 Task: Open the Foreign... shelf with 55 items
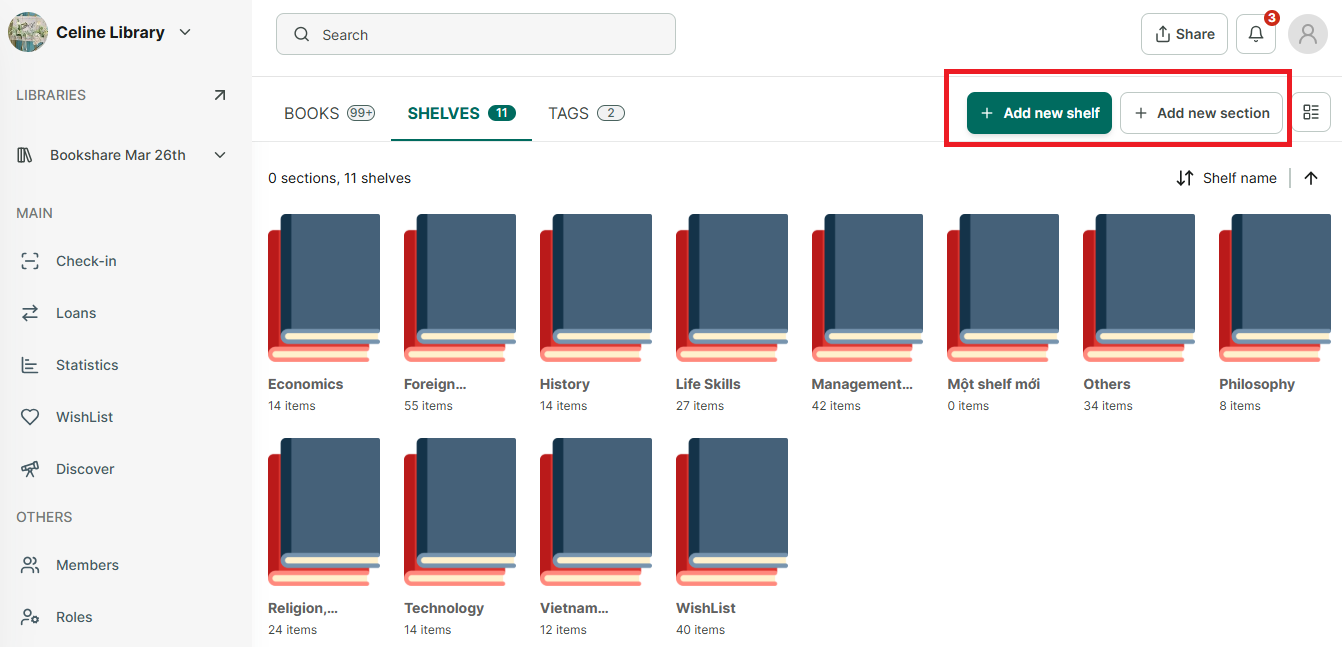pos(460,288)
